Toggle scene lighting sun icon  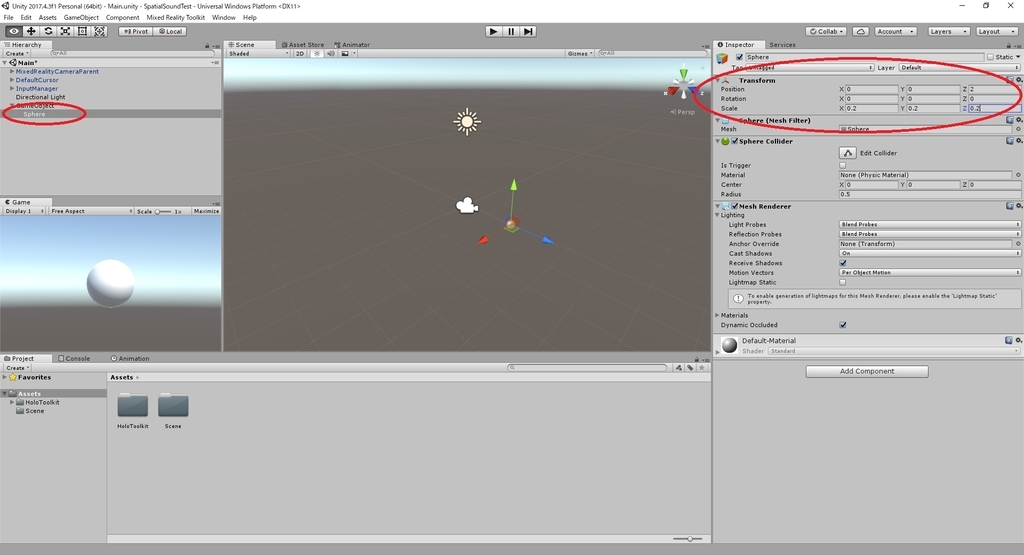[317, 54]
